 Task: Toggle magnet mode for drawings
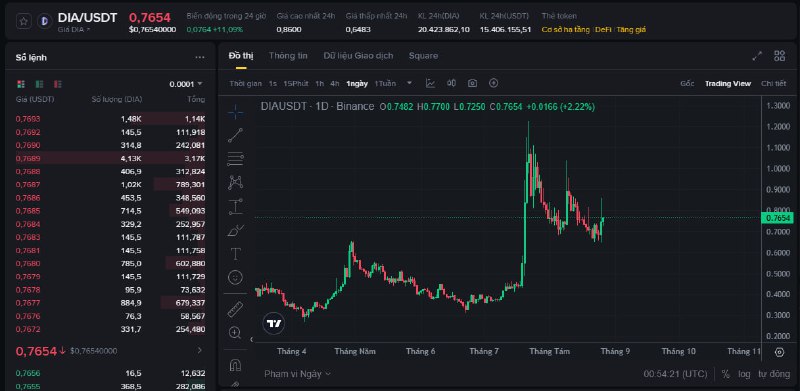[x=235, y=365]
